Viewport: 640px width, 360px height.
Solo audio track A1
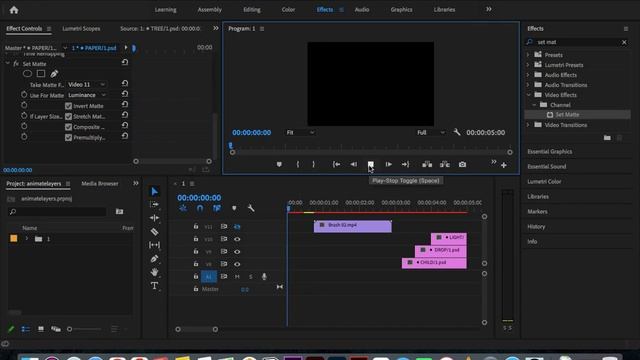click(251, 277)
